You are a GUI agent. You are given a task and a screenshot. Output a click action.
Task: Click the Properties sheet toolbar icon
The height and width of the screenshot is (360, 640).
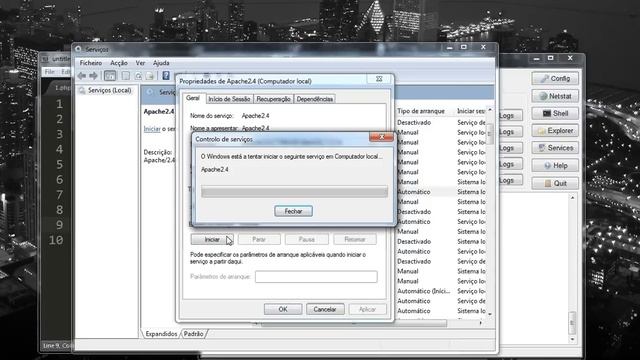pos(126,76)
